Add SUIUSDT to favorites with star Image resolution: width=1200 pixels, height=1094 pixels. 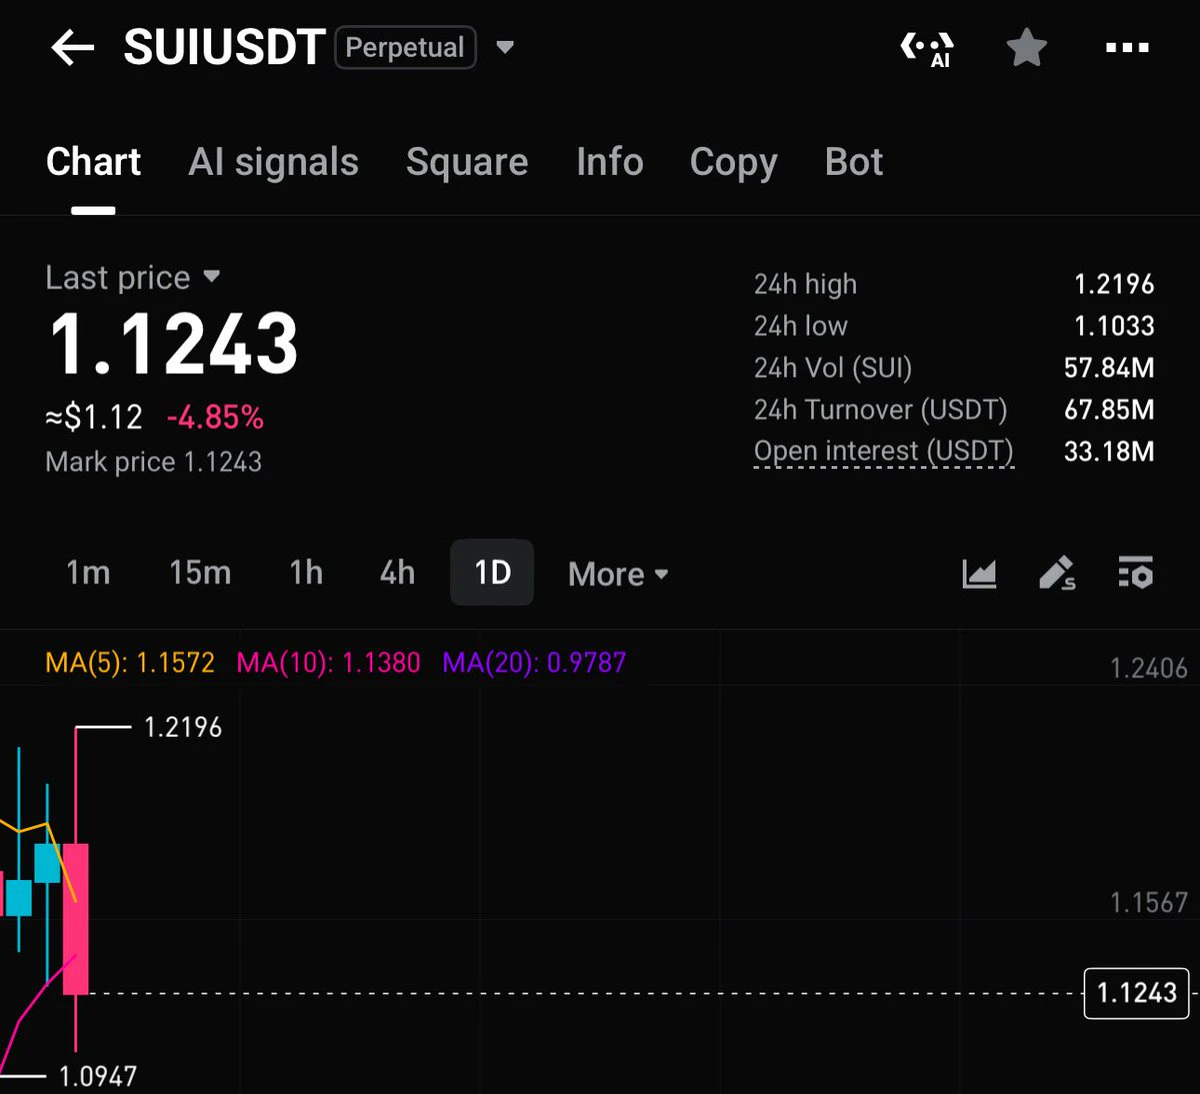pyautogui.click(x=1026, y=47)
